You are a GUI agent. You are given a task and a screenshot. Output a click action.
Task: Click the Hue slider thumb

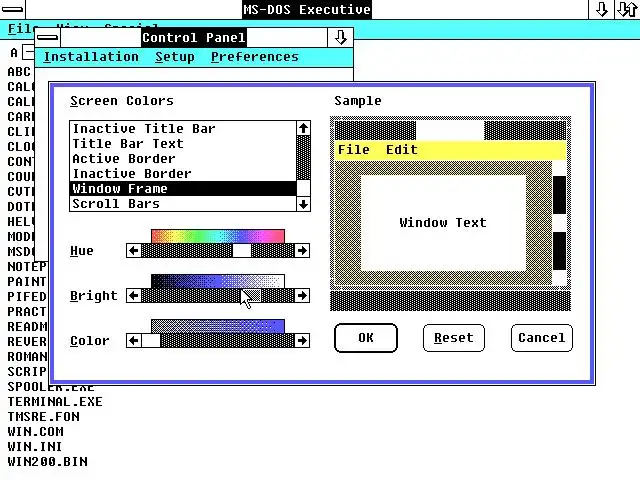click(x=242, y=250)
